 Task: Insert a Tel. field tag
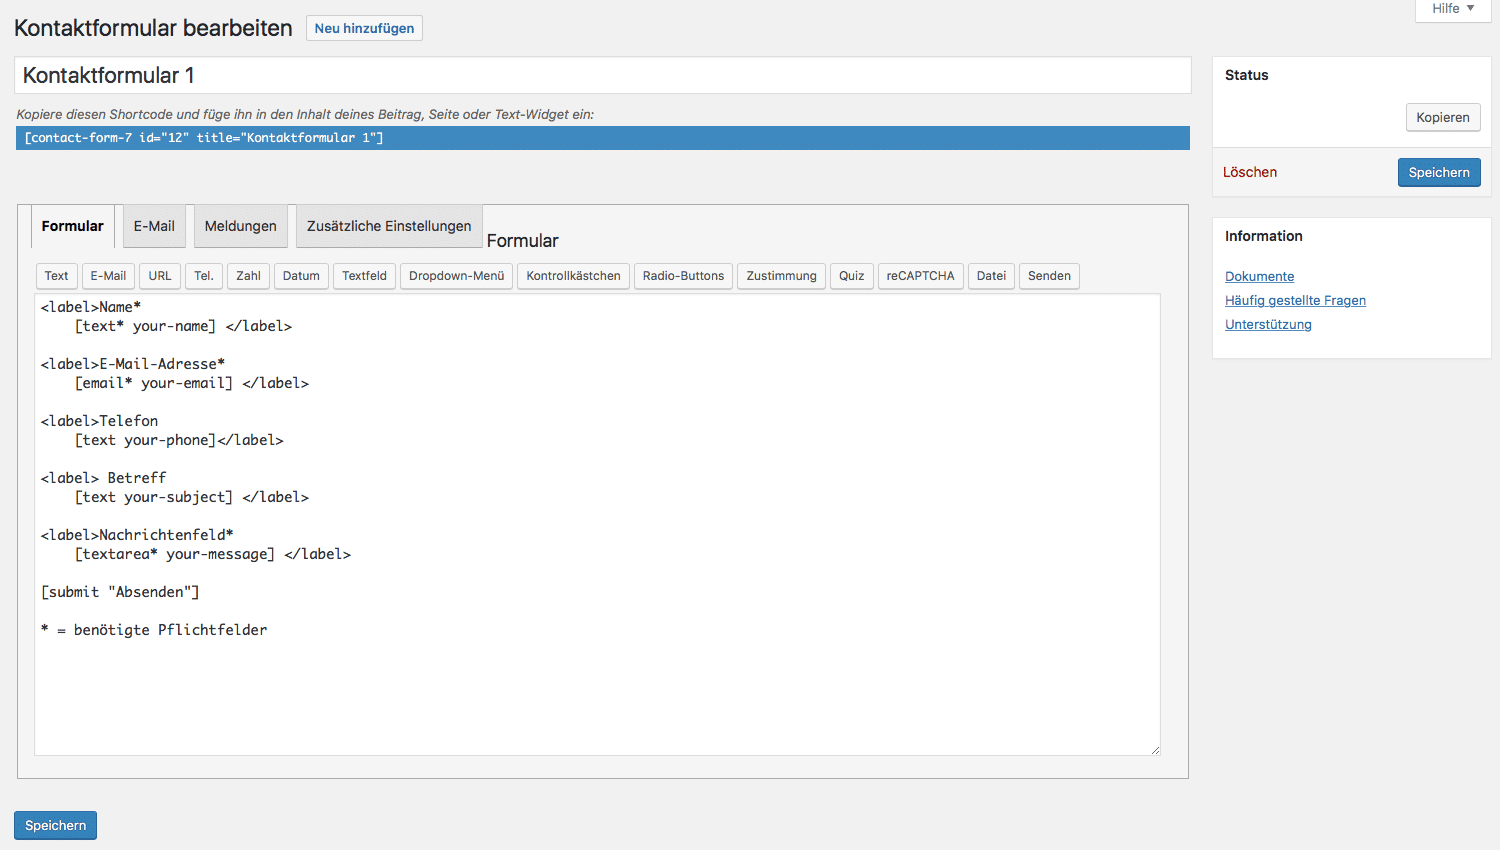click(204, 276)
